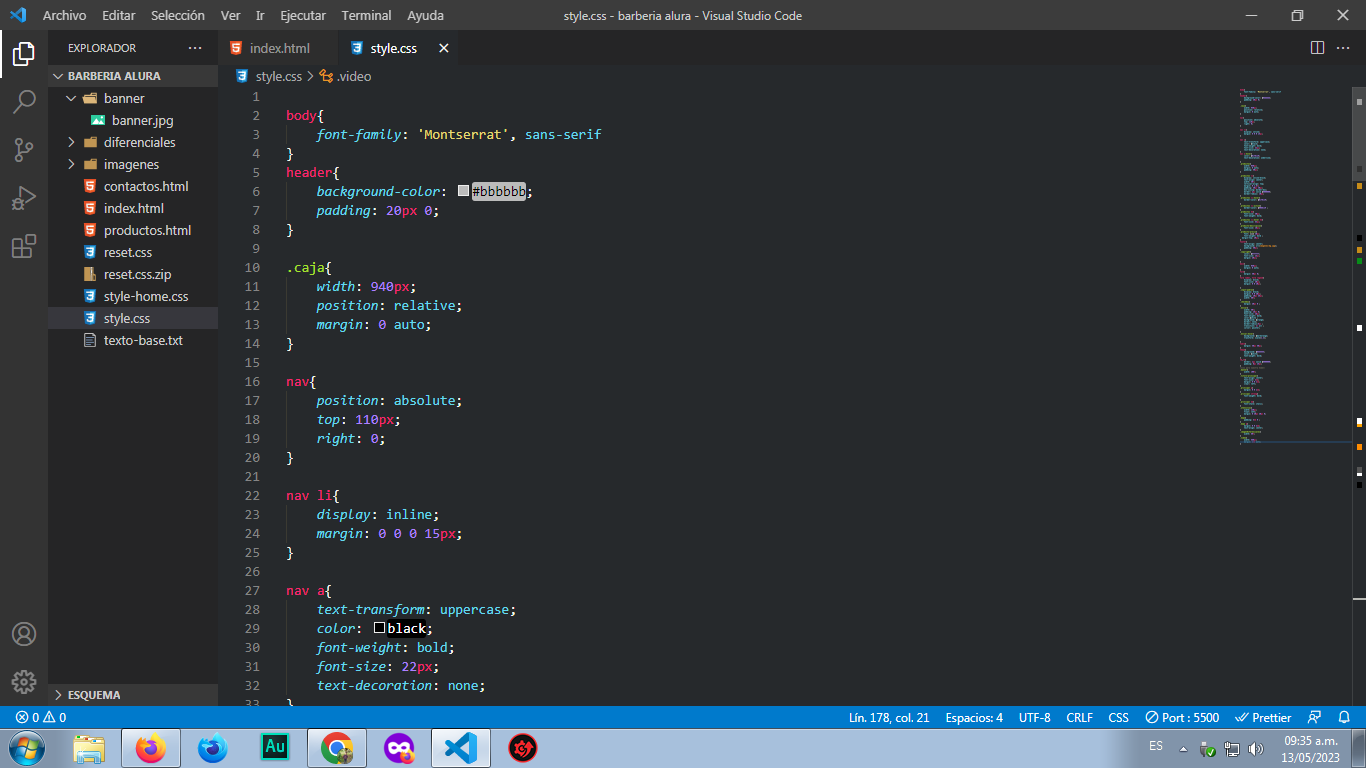Click UTF-8 encoding selector
The height and width of the screenshot is (768, 1366).
click(x=1034, y=717)
